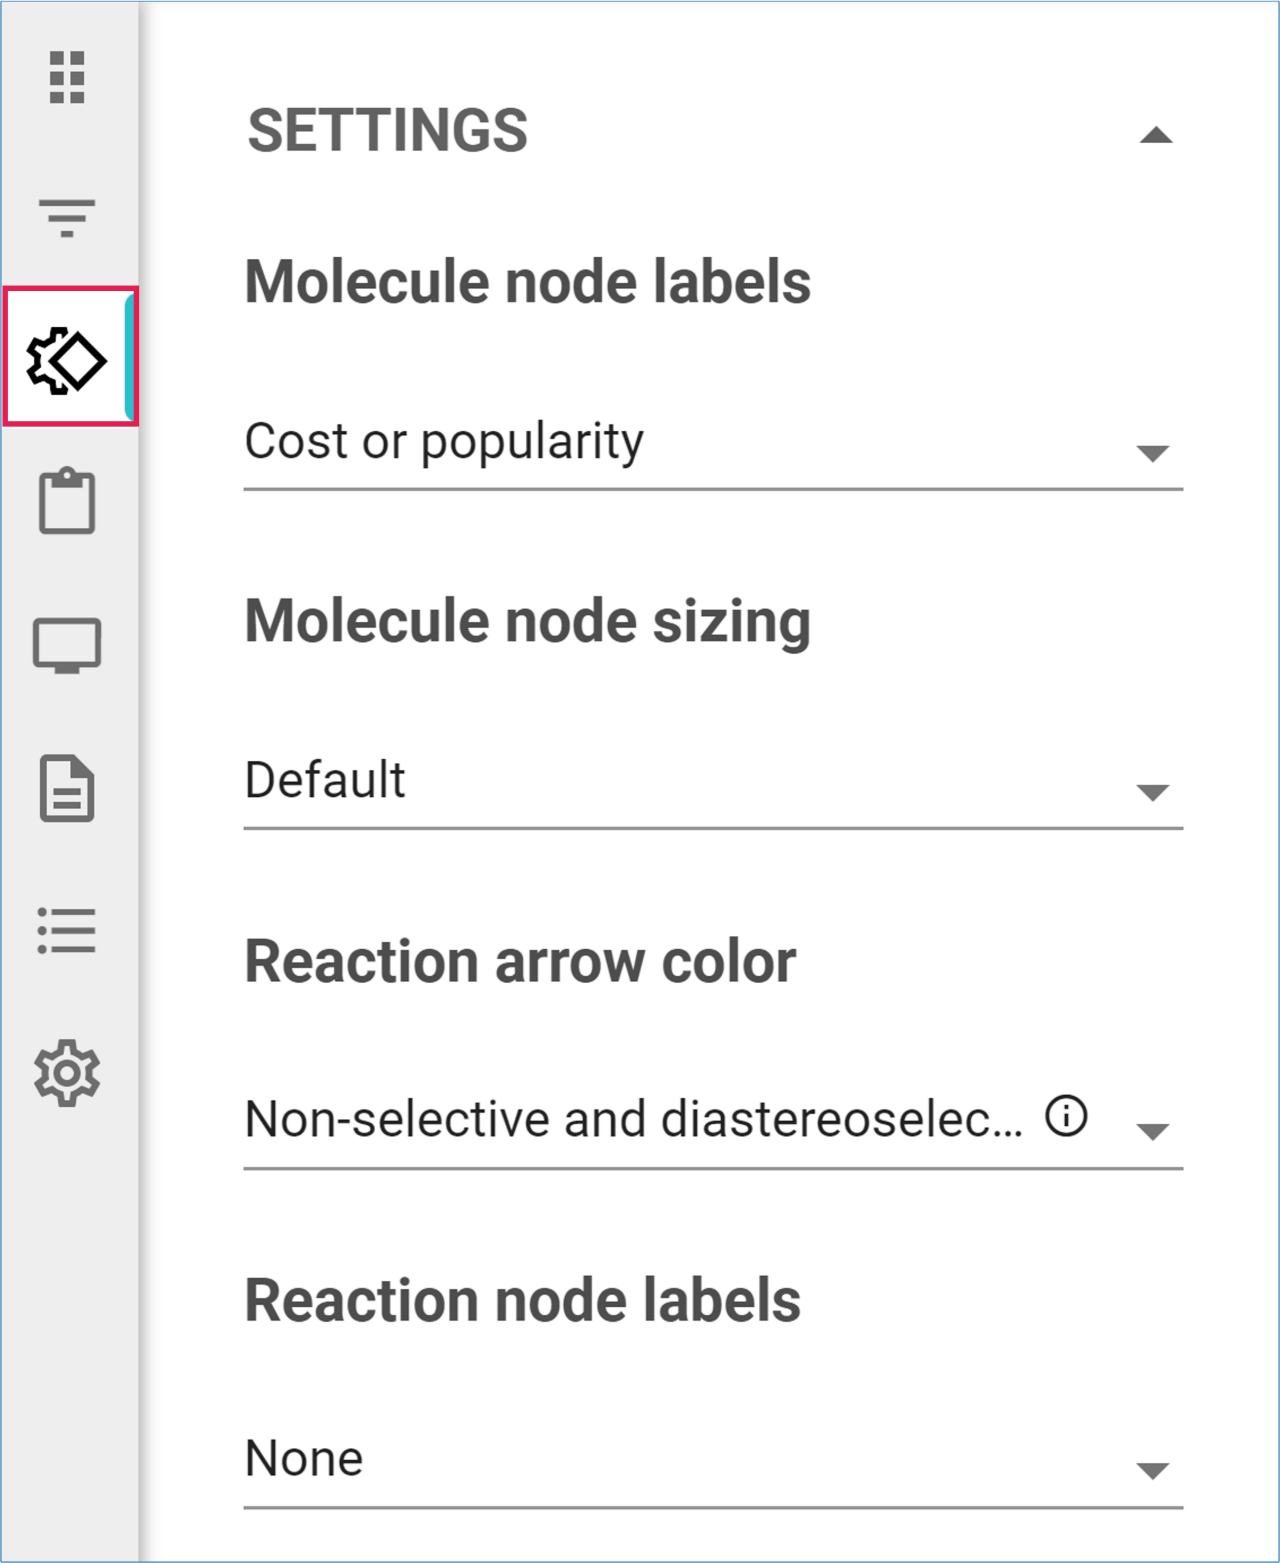Collapse the SETTINGS section with up arrow

click(1155, 135)
